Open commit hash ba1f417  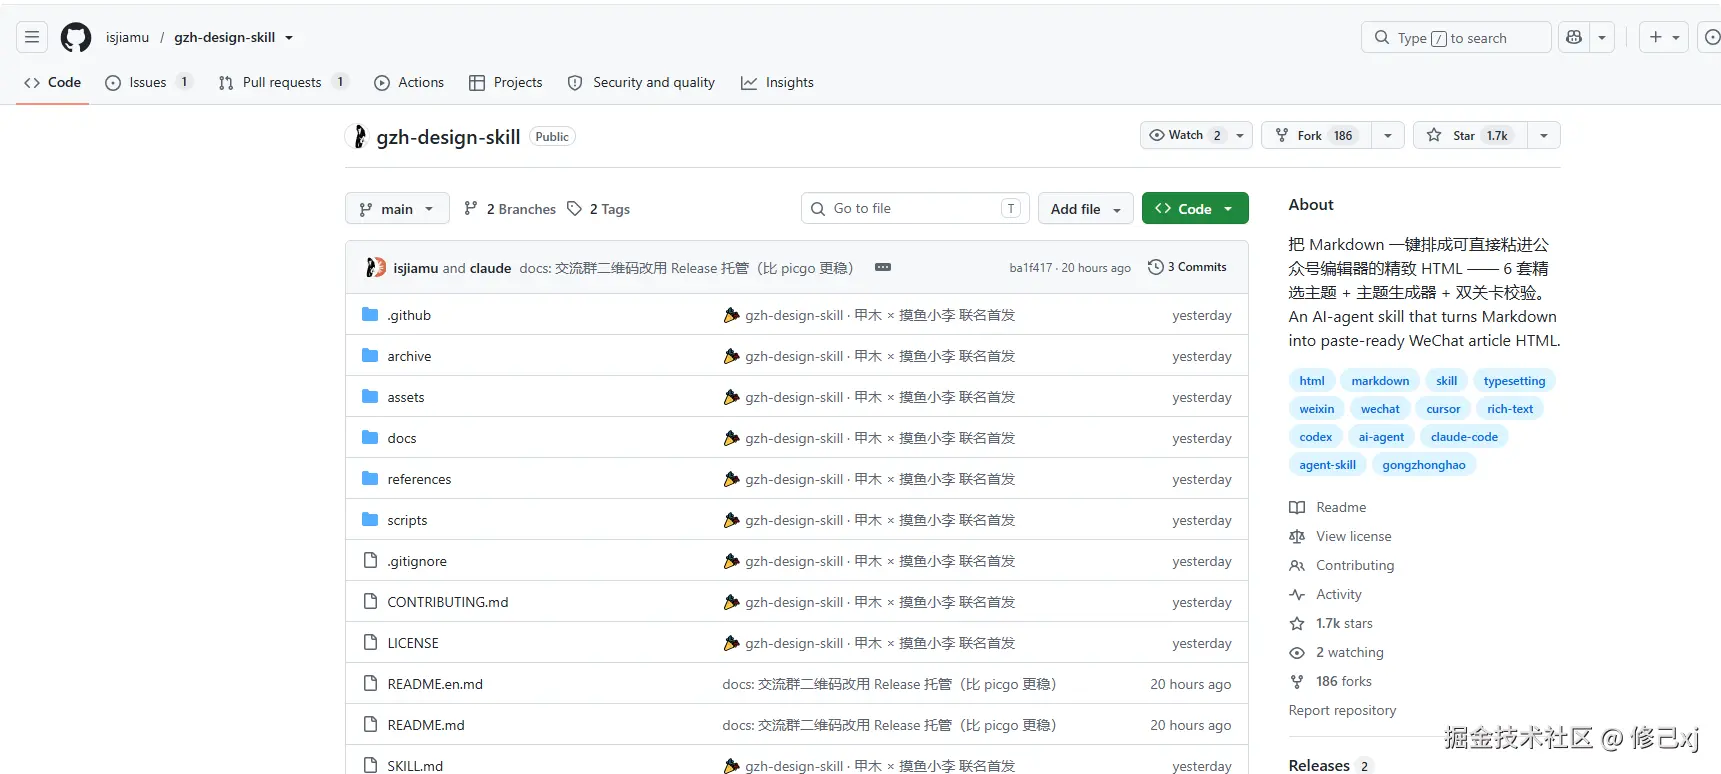(x=1031, y=268)
